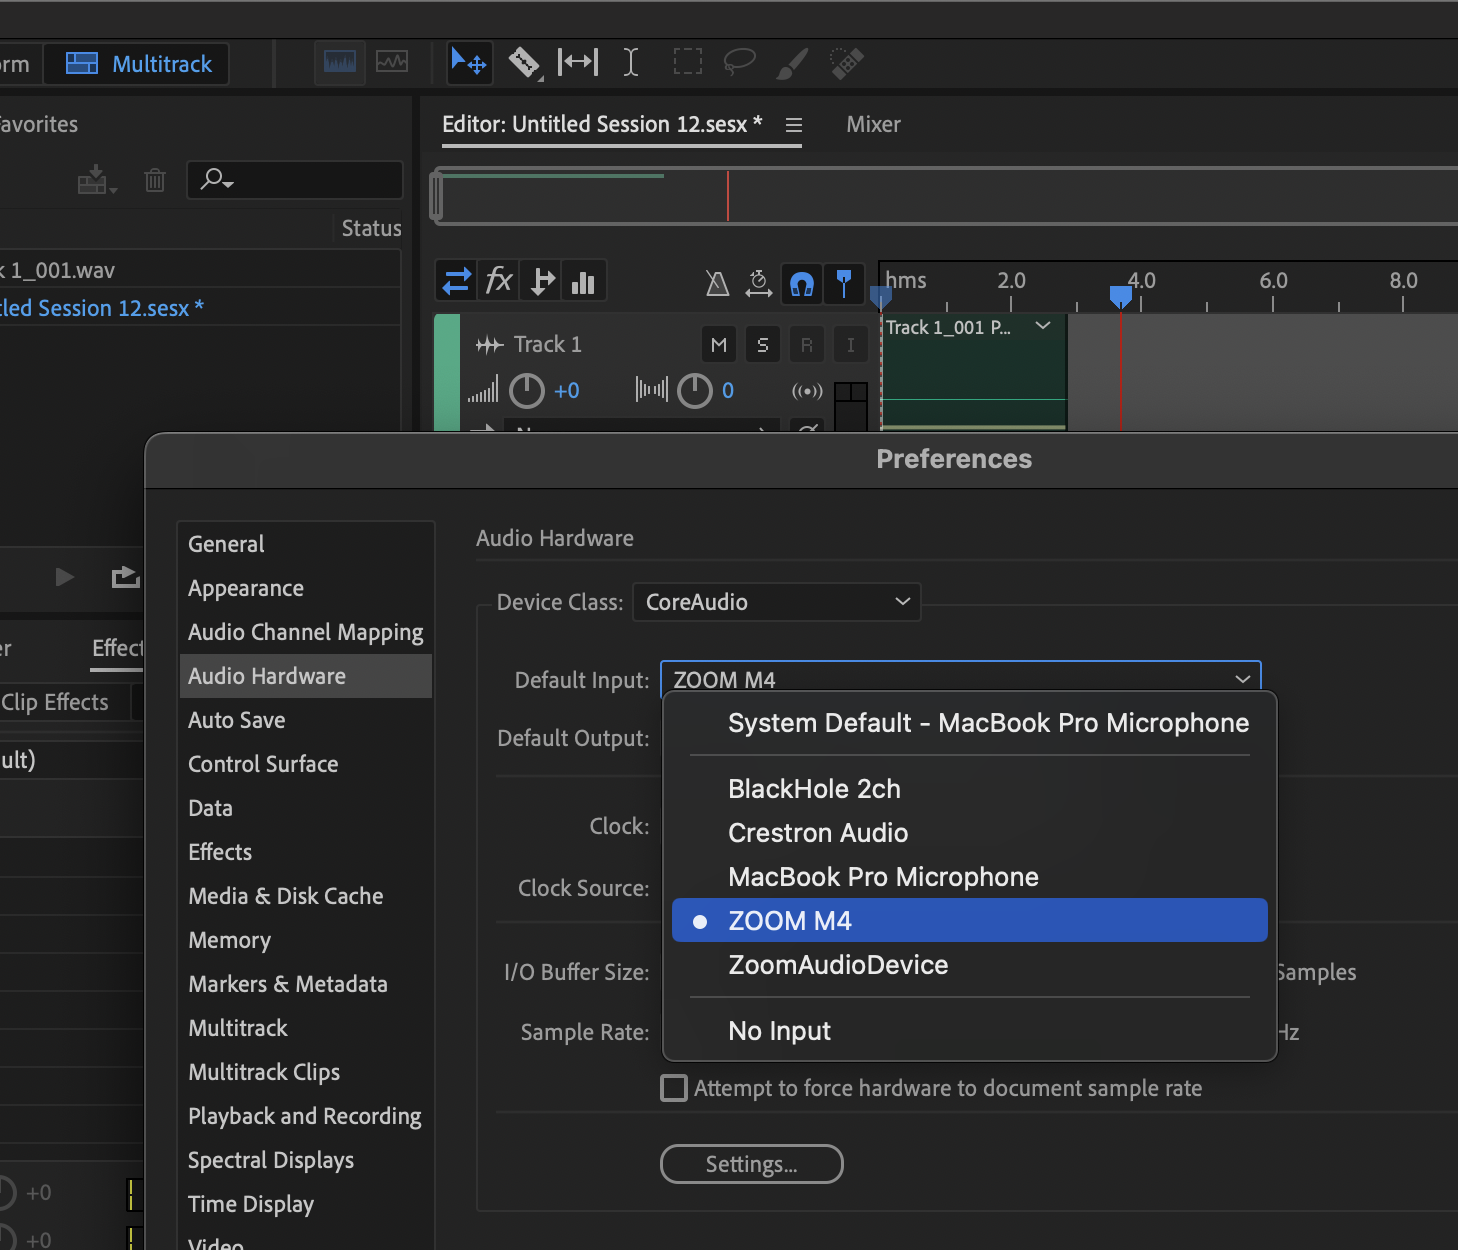The height and width of the screenshot is (1250, 1458).
Task: Solo Track 1 with S button
Action: pos(763,345)
